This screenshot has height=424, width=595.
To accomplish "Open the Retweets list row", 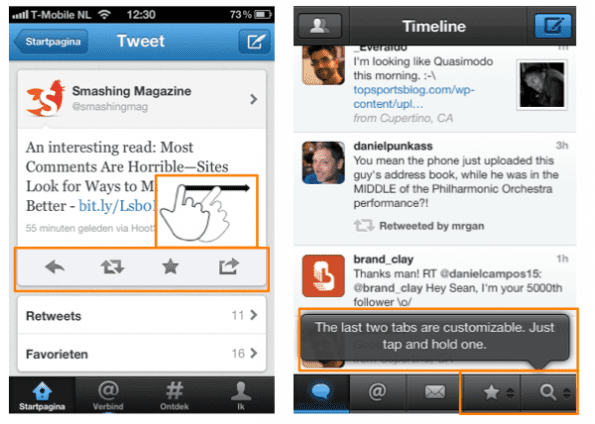I will (x=142, y=315).
